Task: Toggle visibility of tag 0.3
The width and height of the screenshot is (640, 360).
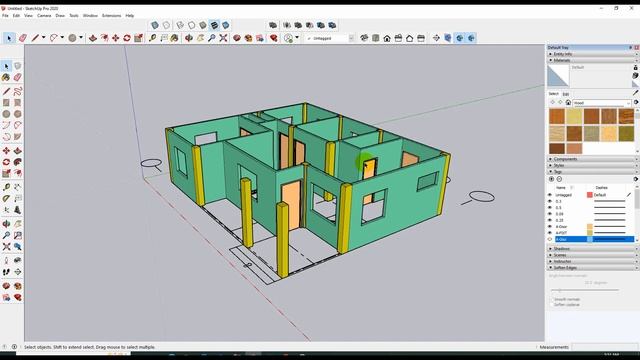Action: coord(550,201)
